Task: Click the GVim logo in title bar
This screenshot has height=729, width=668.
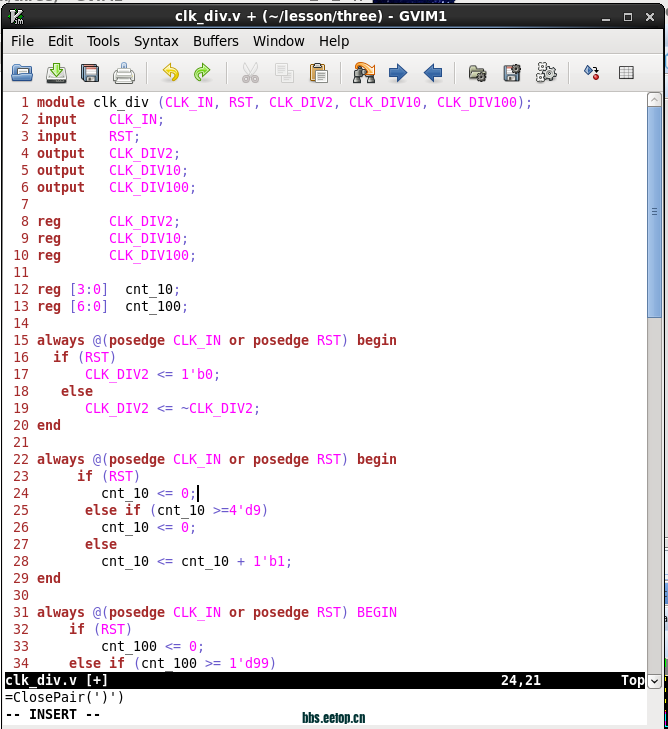Action: click(16, 17)
